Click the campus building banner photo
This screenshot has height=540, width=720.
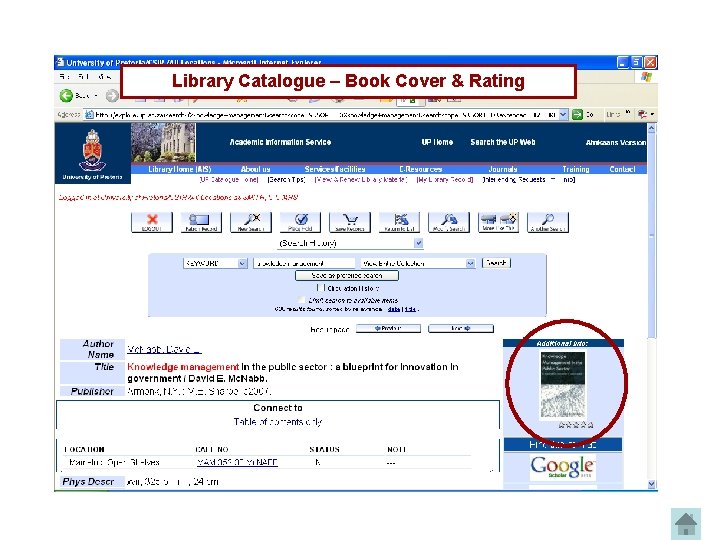pos(163,142)
